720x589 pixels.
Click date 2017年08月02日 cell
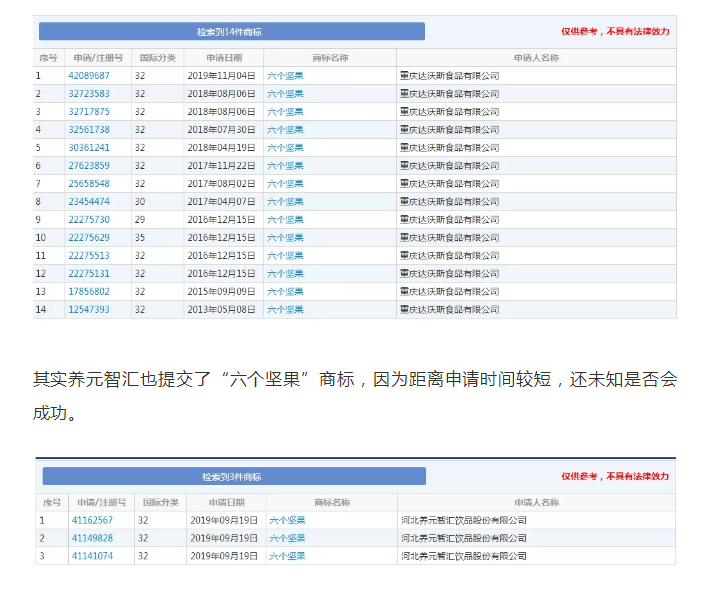221,184
